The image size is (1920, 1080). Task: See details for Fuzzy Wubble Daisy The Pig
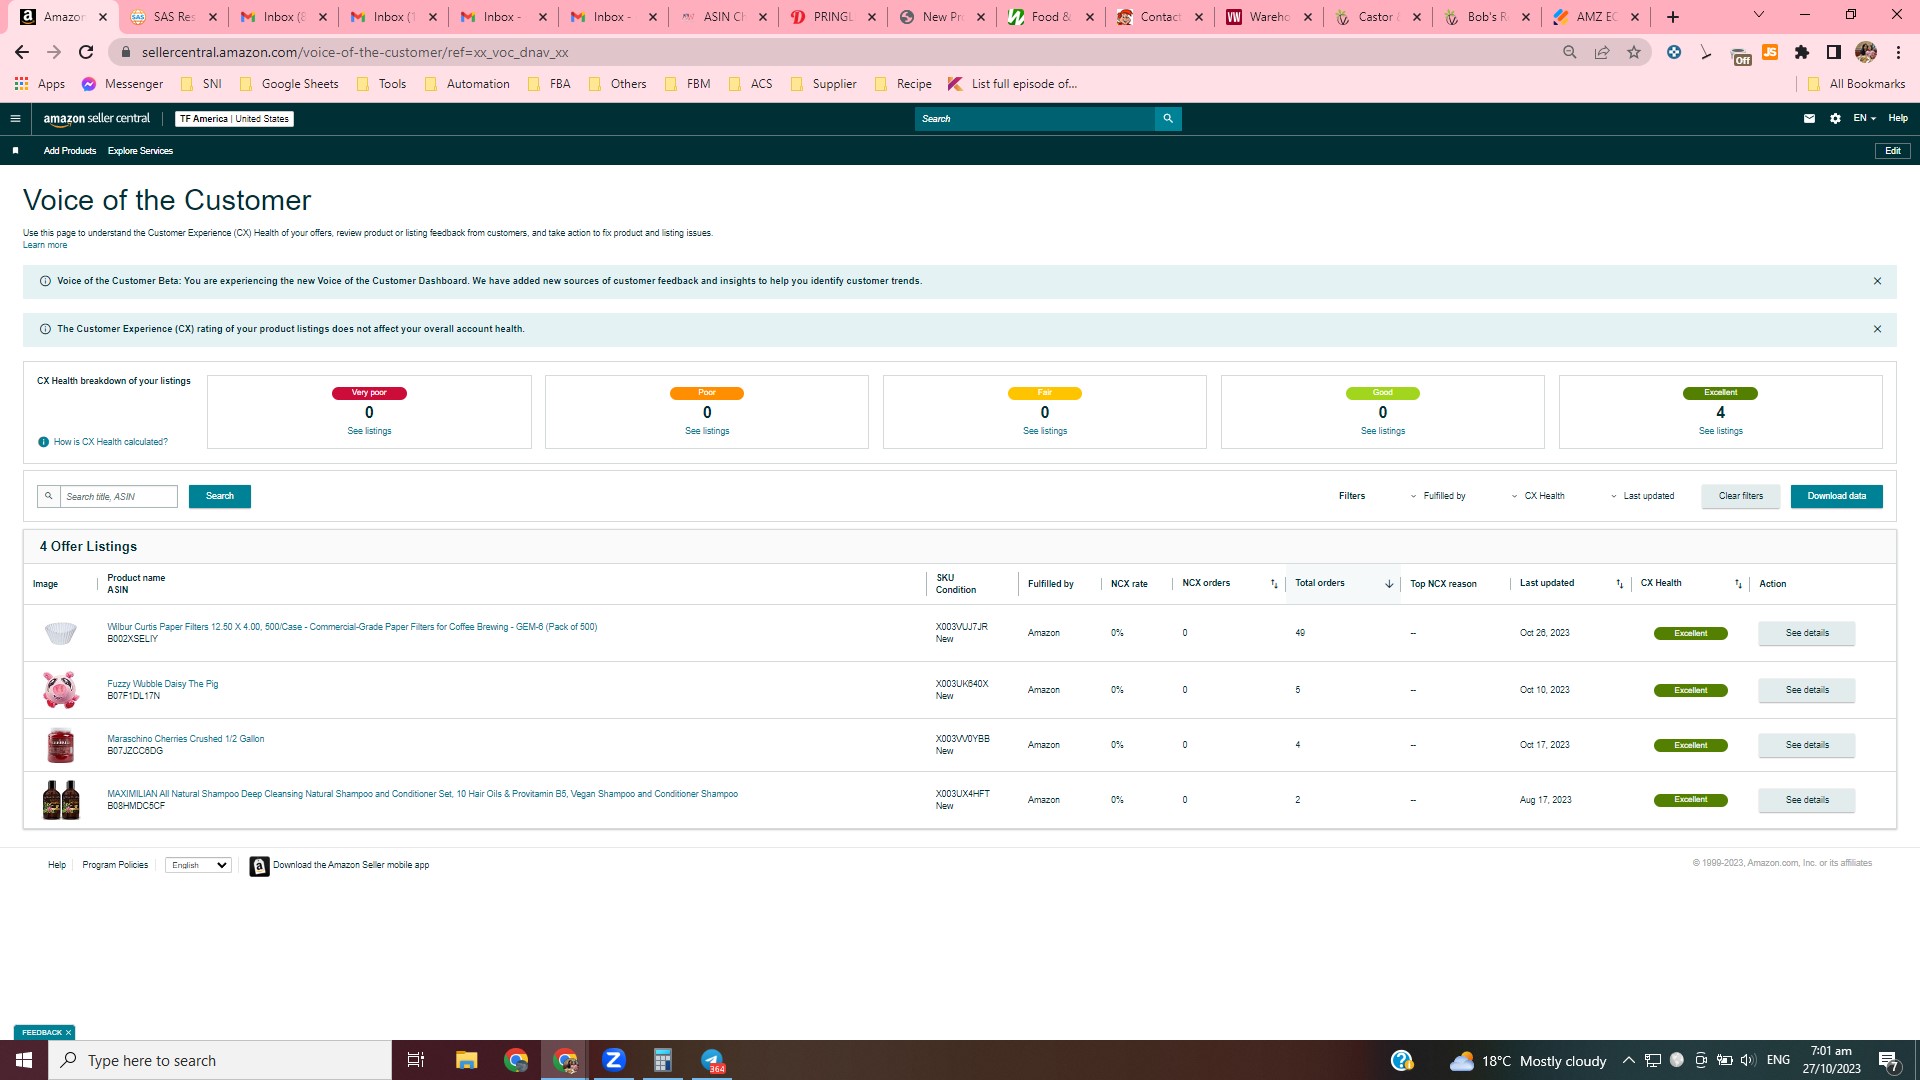[1807, 691]
